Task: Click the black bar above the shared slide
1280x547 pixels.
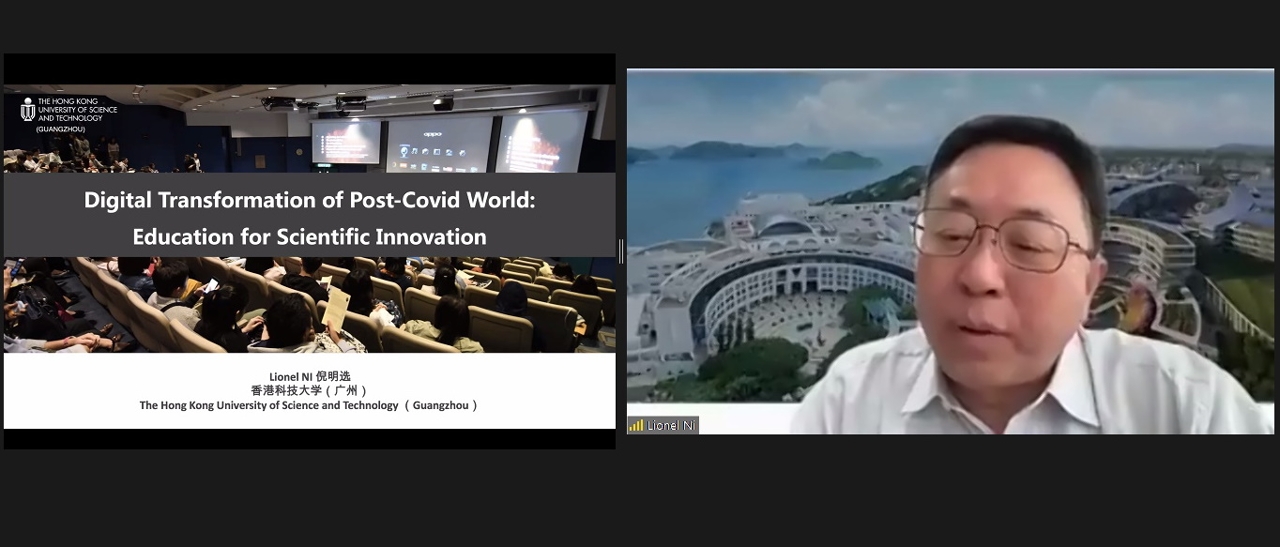Action: tap(309, 68)
